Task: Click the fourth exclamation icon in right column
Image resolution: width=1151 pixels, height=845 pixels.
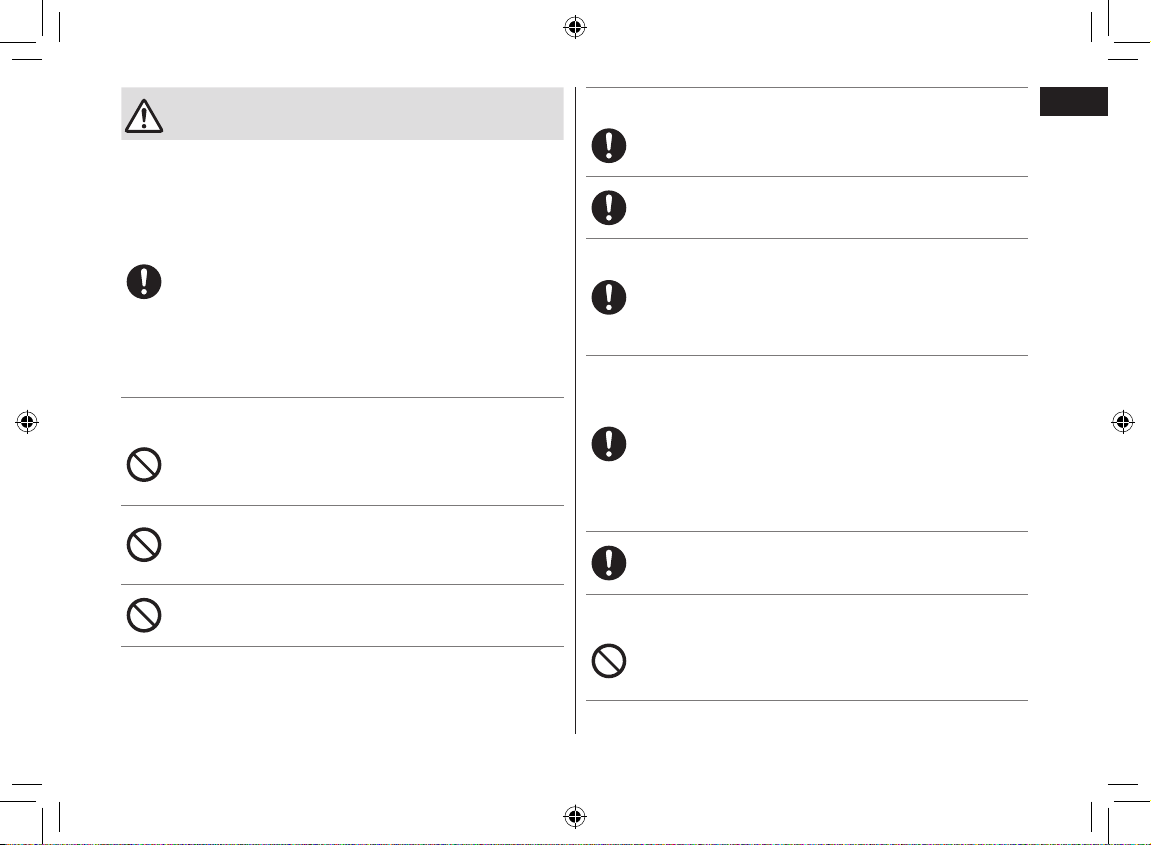Action: click(x=609, y=444)
